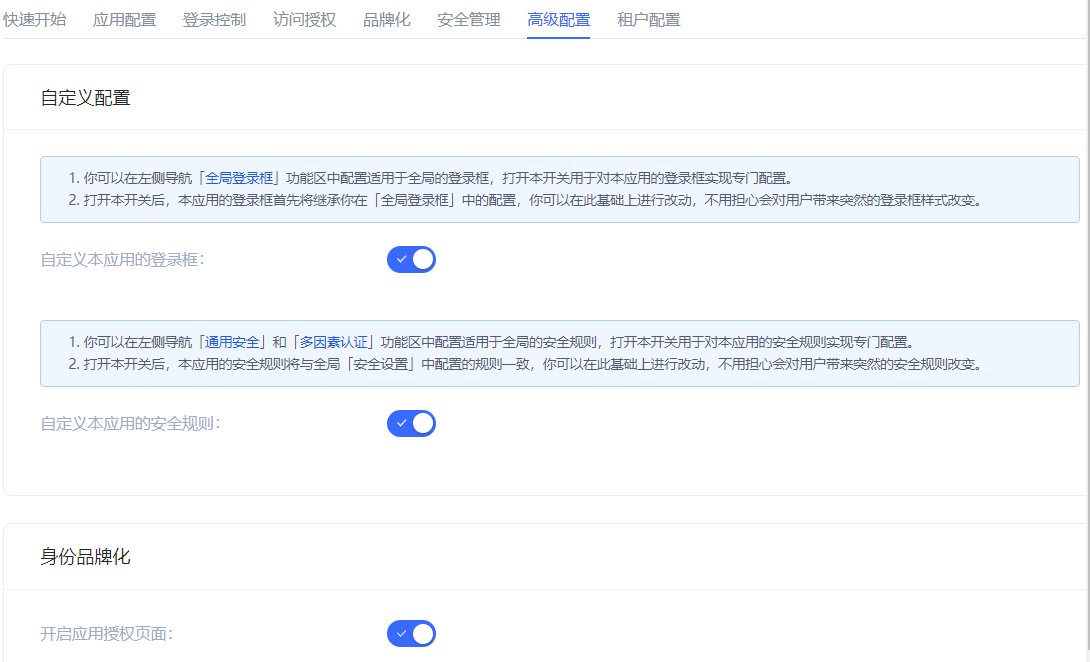The image size is (1090, 662).
Task: Click the active 高级配置 tab
Action: pyautogui.click(x=558, y=19)
